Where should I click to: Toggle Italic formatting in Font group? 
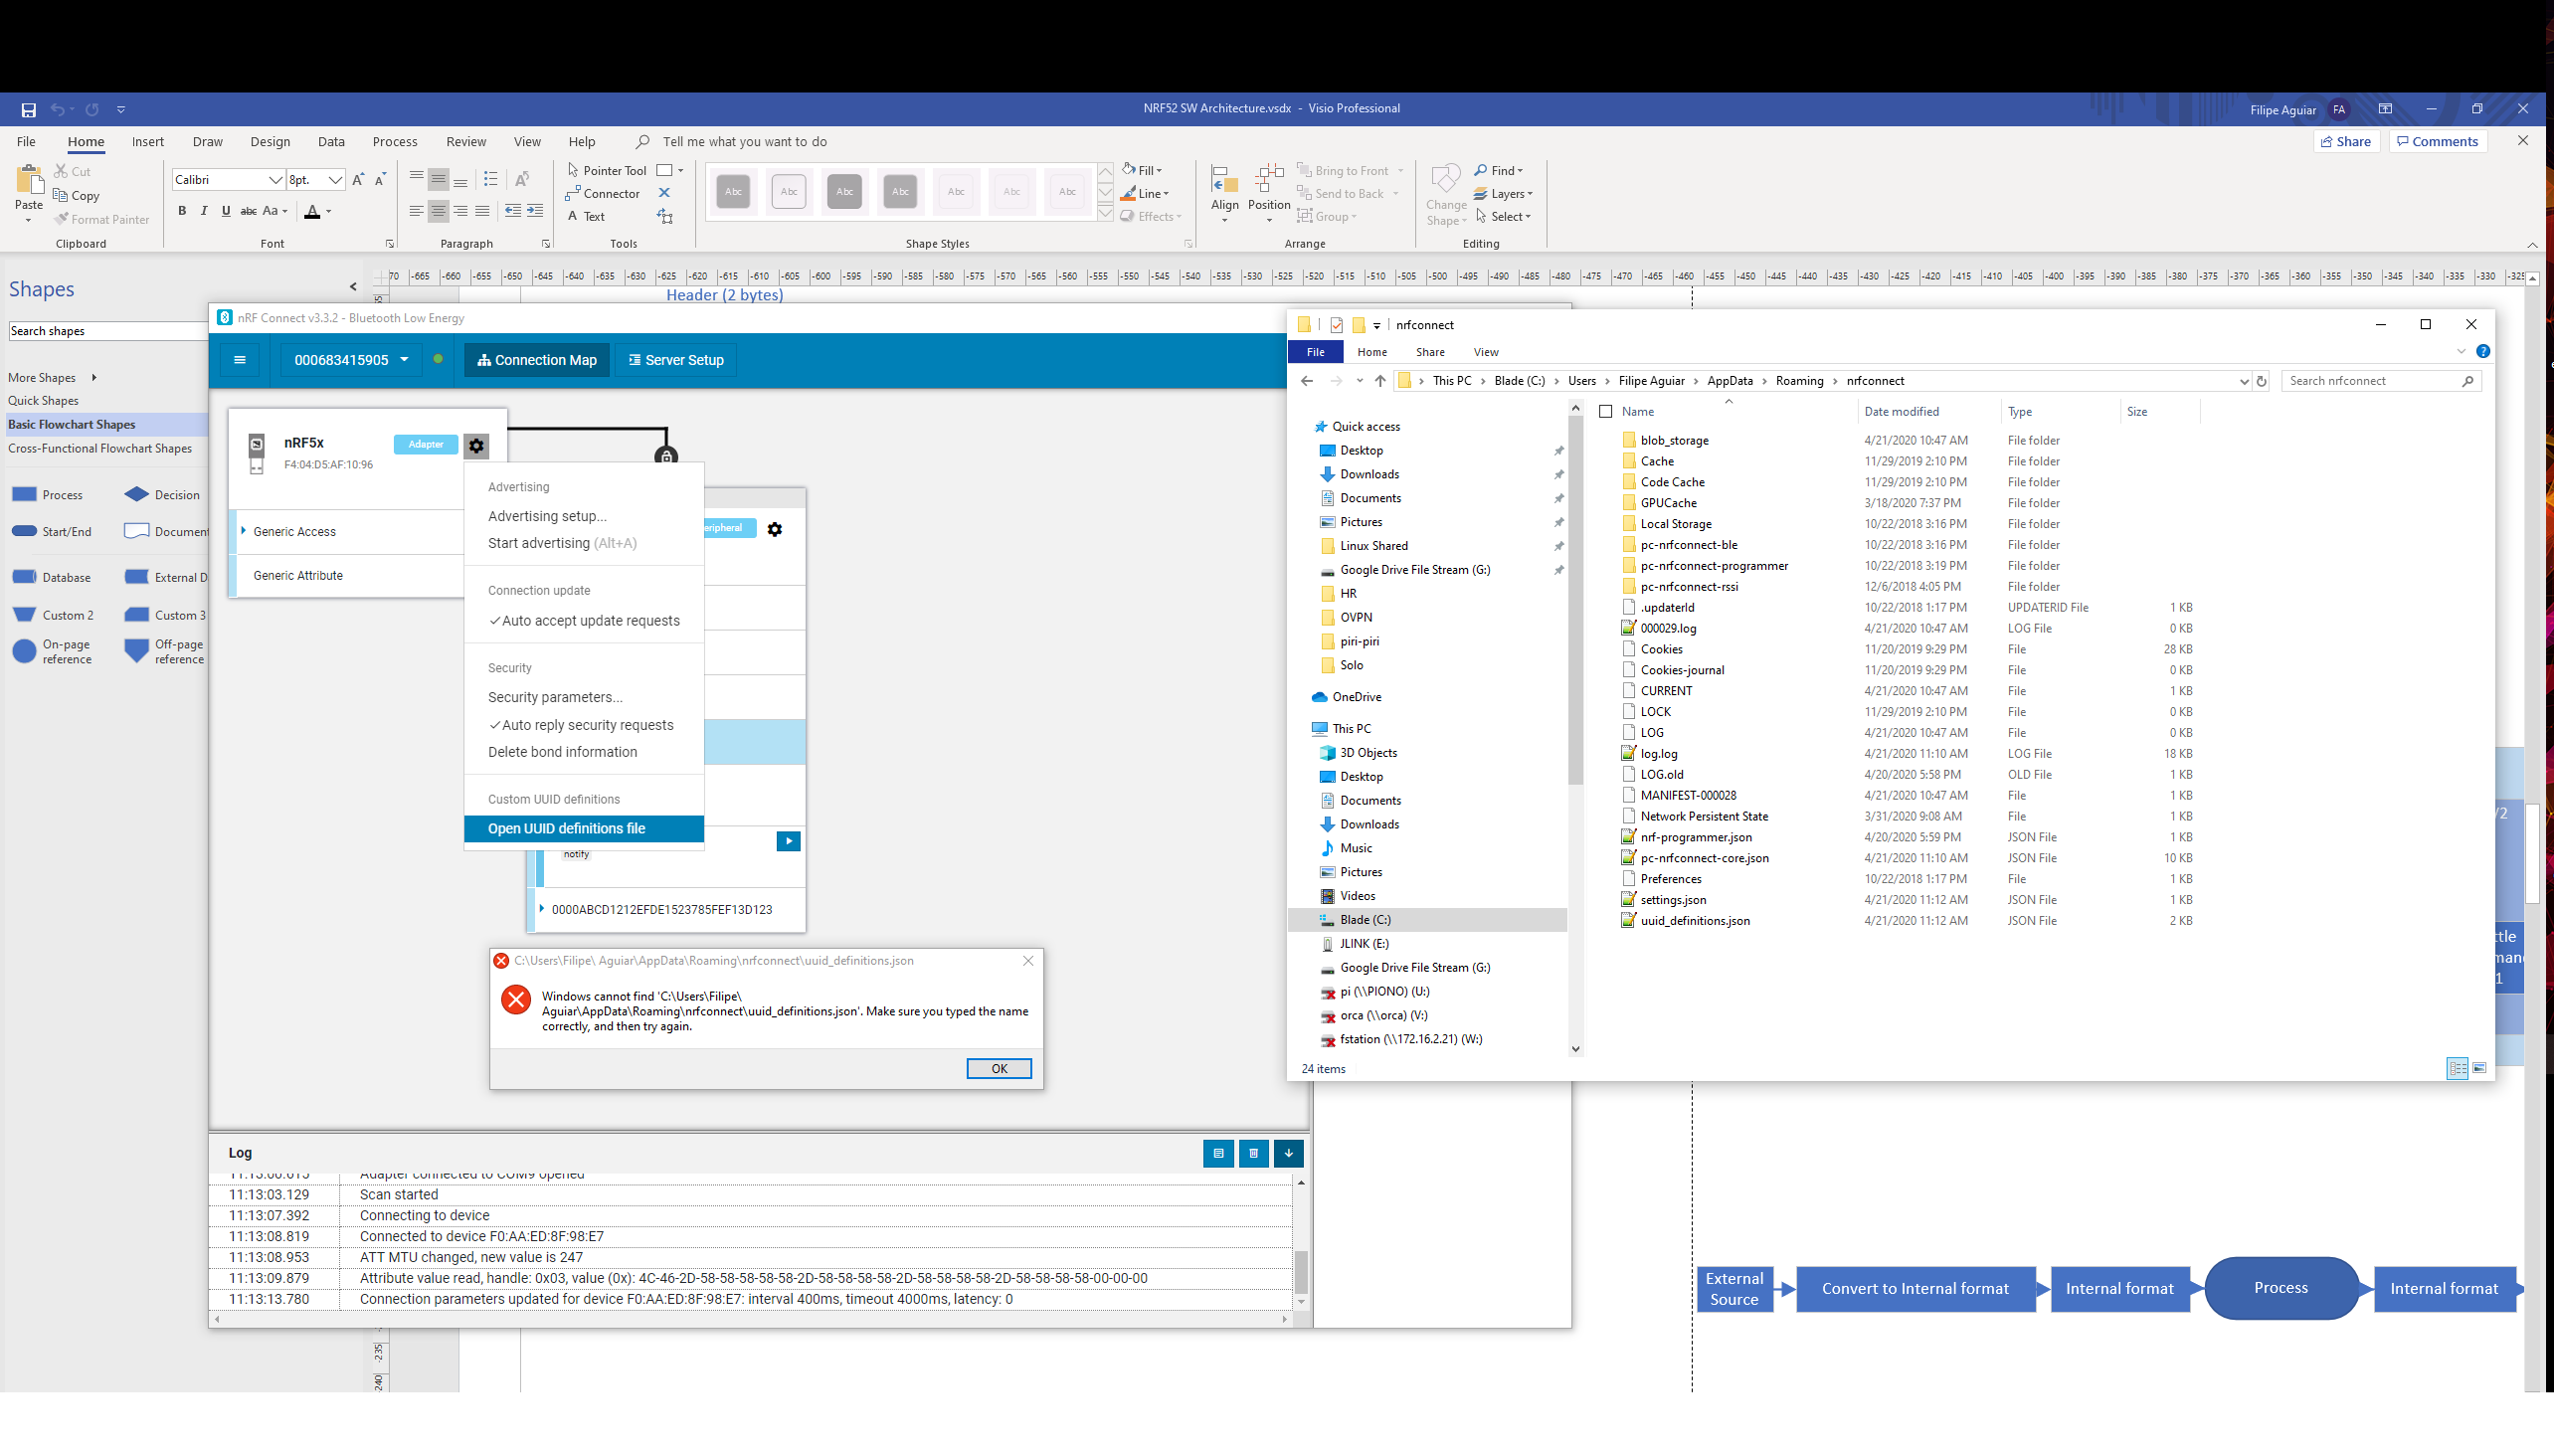tap(204, 211)
